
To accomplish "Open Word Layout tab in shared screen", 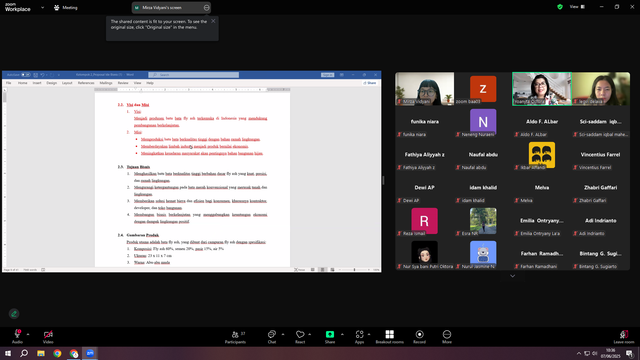I will 67,83.
